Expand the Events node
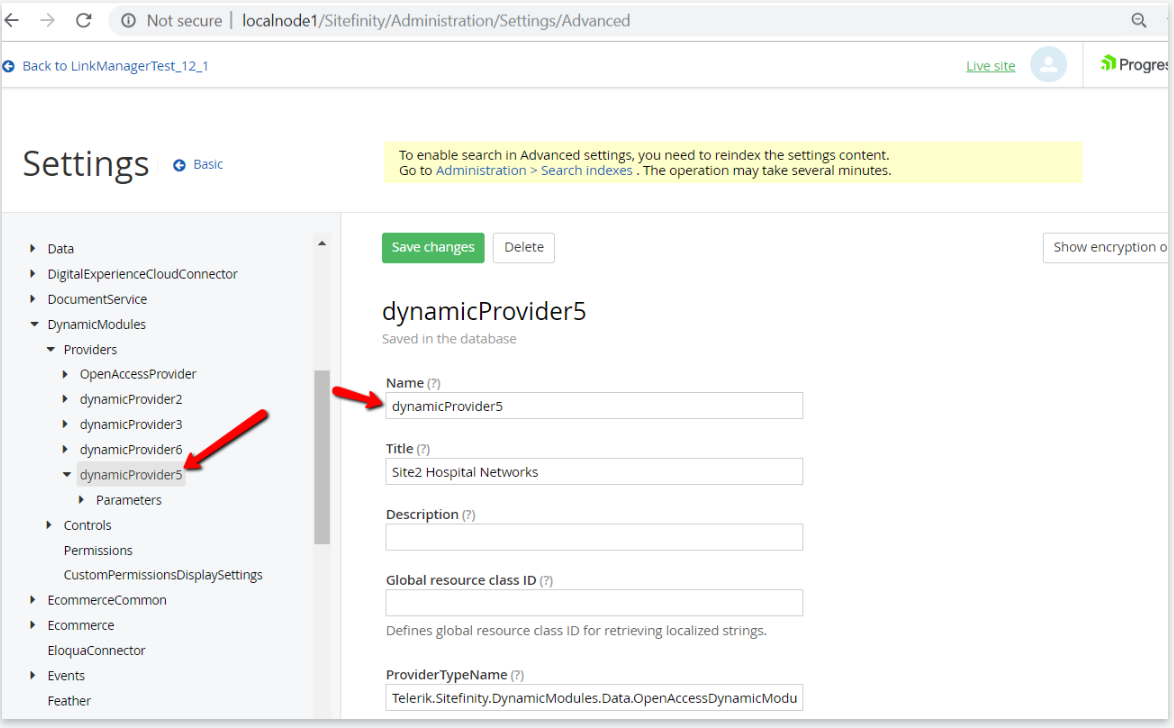Viewport: 1174px width, 728px height. pyautogui.click(x=32, y=676)
